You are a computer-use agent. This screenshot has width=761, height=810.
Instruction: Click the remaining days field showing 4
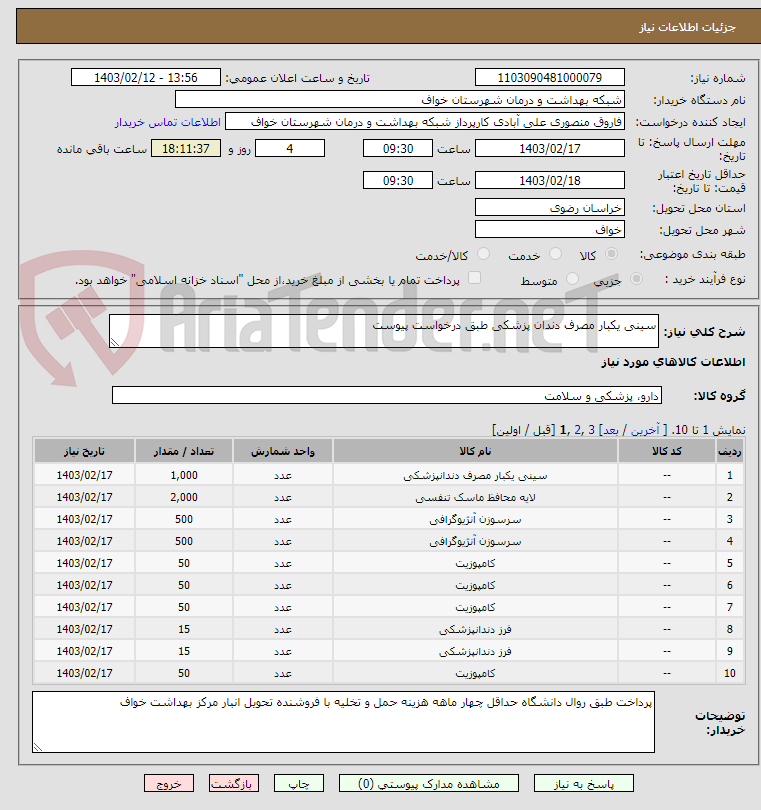[x=290, y=149]
